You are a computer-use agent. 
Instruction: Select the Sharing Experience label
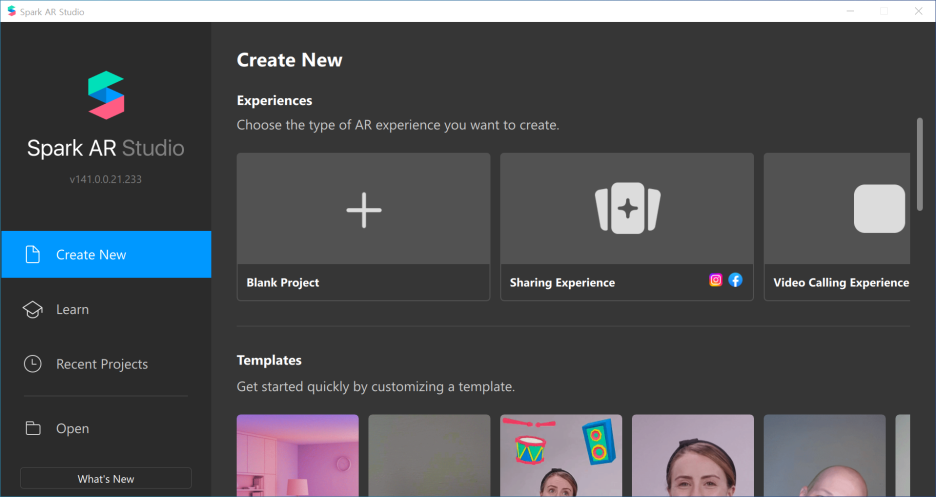point(562,283)
